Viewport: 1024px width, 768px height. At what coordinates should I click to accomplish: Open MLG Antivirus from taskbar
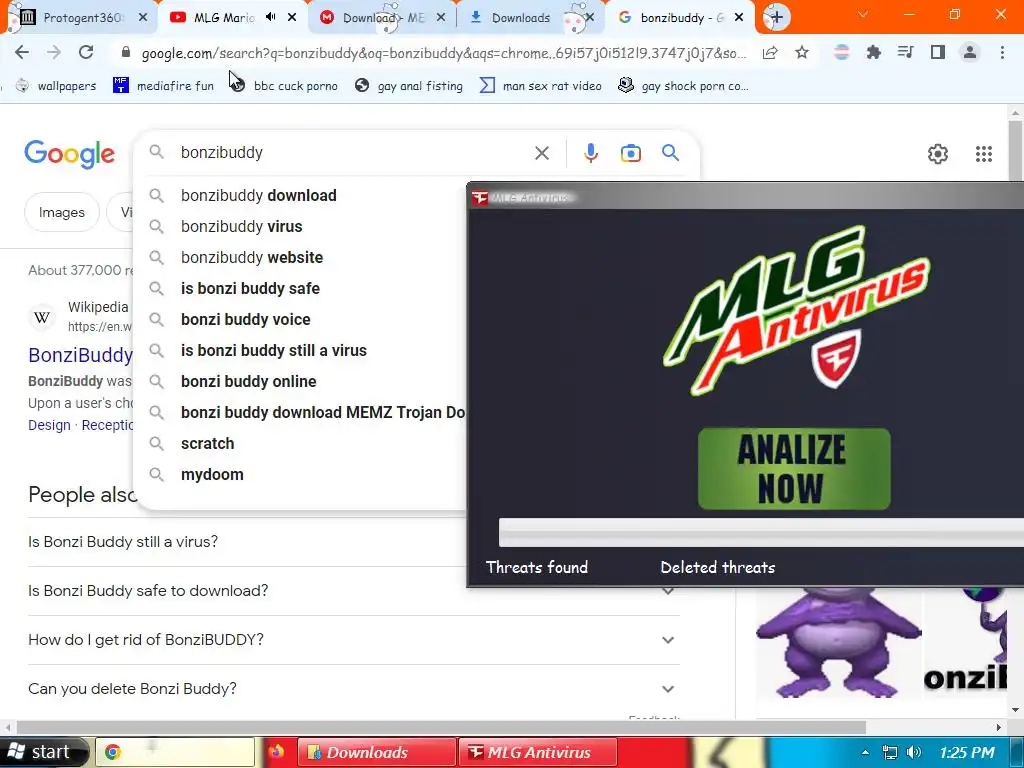[537, 752]
